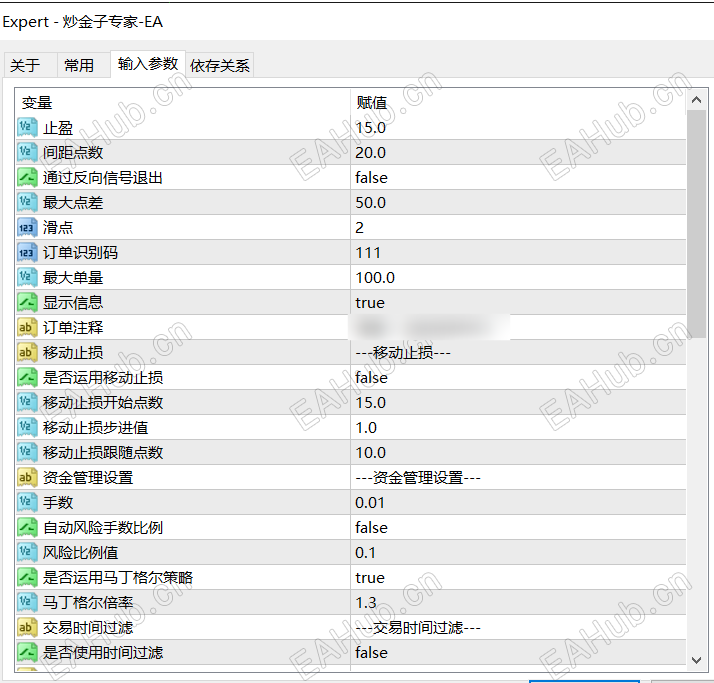Click the string icon beside 交易时间过滤
Screen dimensions: 714x683
(x=27, y=628)
